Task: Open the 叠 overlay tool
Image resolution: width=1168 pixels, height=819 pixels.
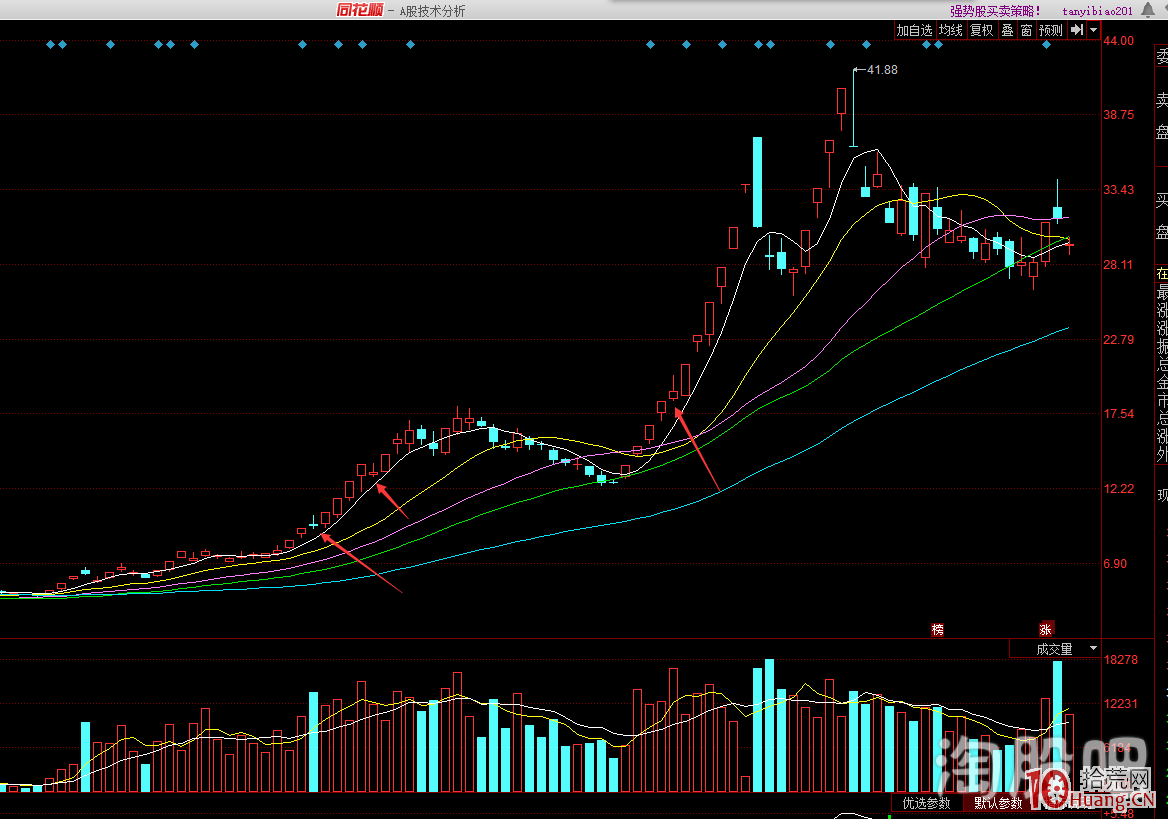Action: click(x=1007, y=31)
